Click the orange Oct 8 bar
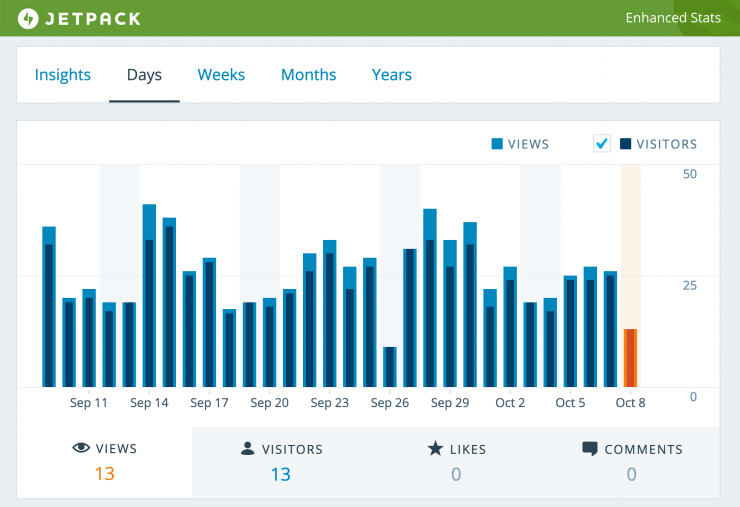 point(631,358)
